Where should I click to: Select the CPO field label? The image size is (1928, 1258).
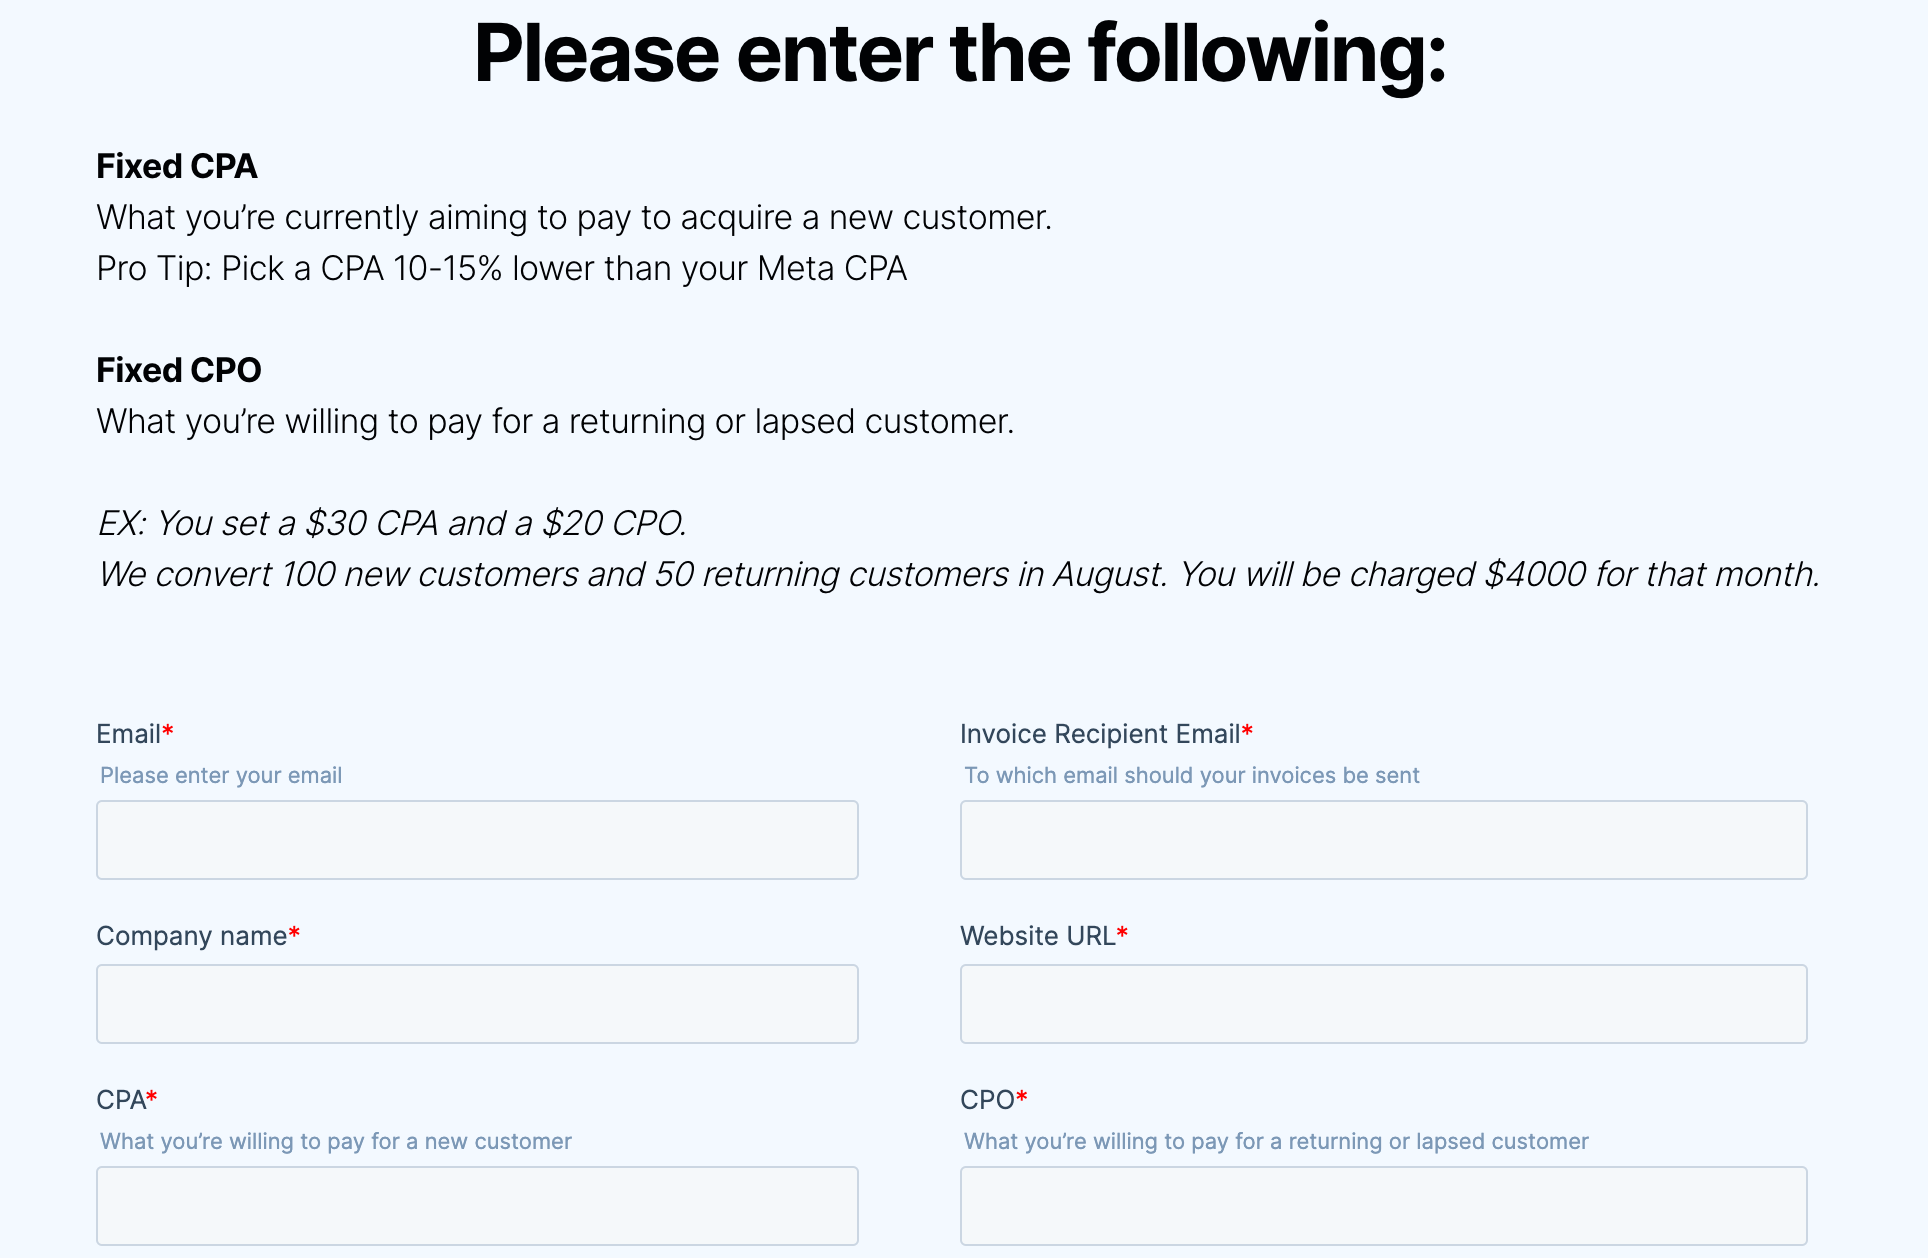(986, 1099)
